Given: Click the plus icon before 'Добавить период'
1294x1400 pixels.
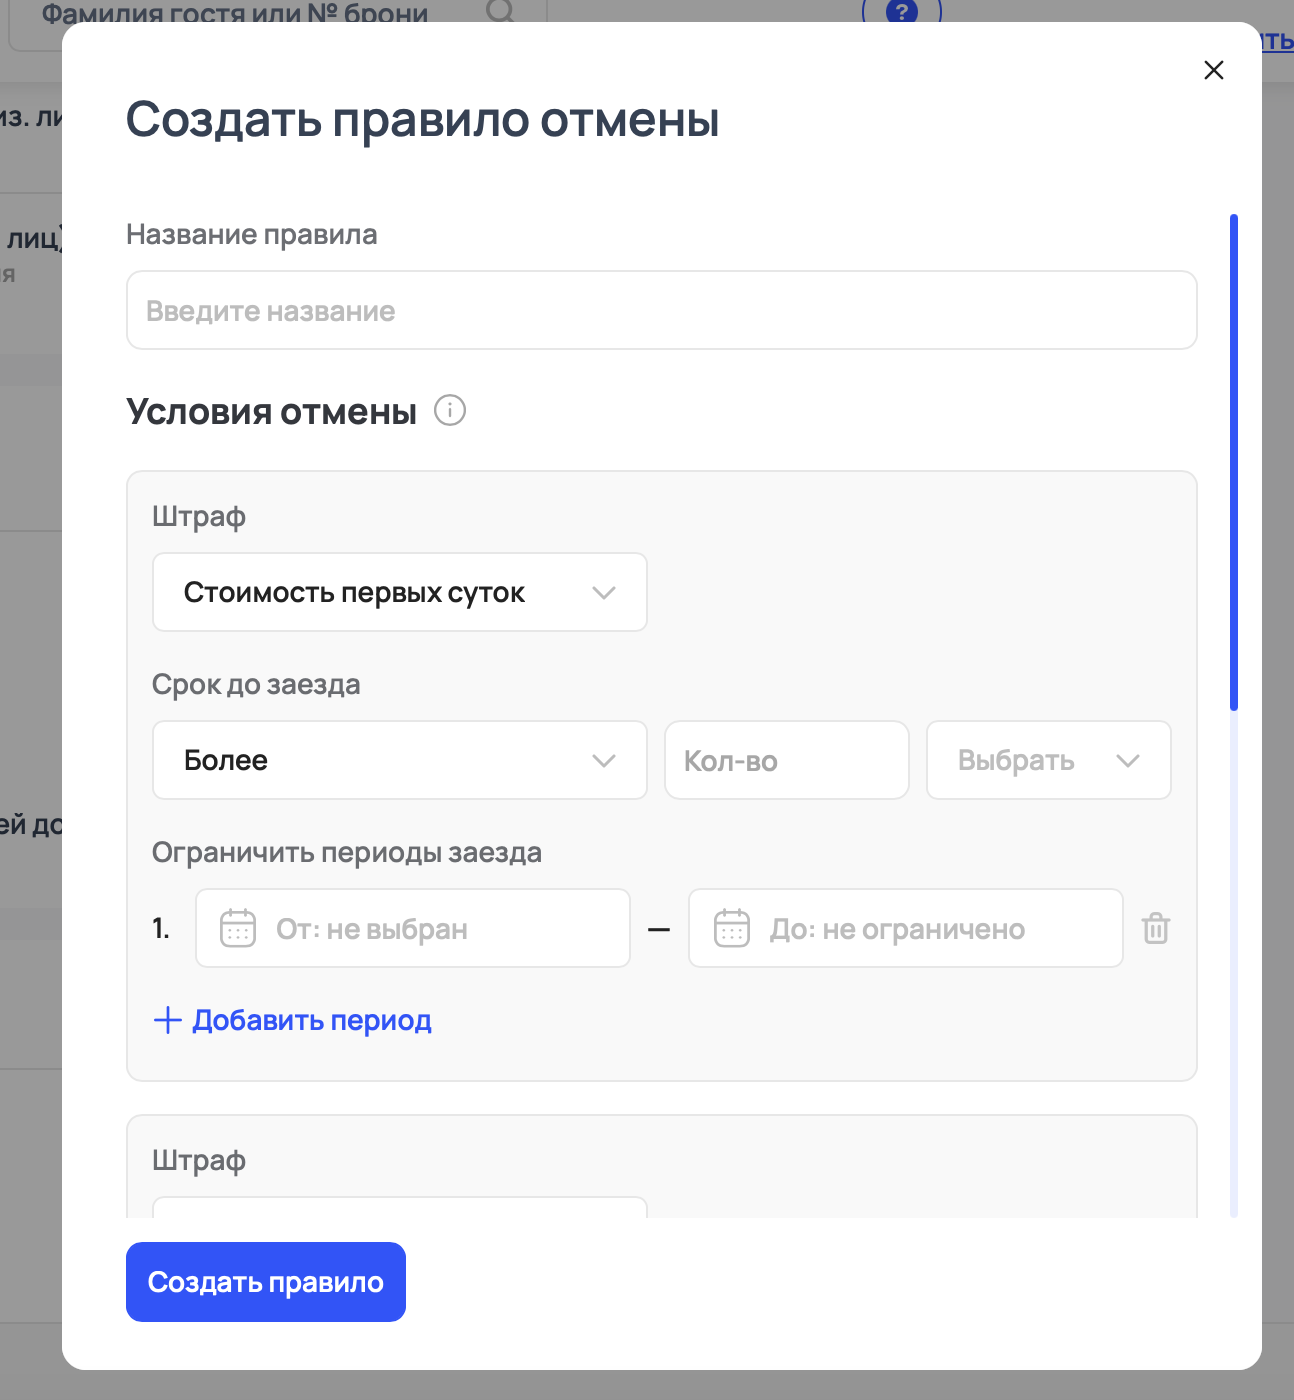Looking at the screenshot, I should [167, 1020].
